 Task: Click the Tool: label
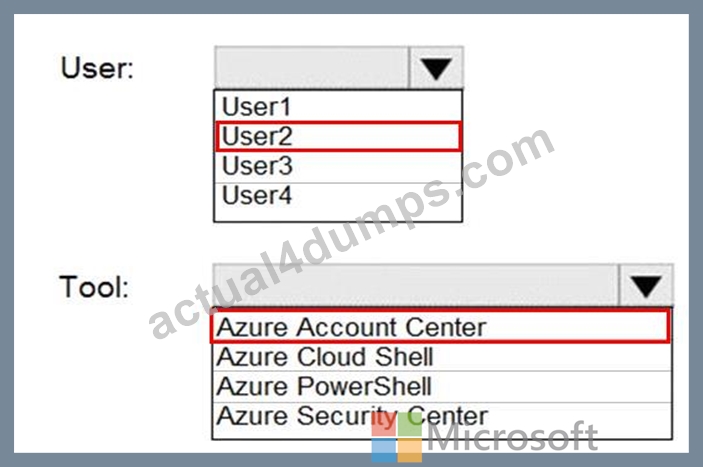coord(94,287)
